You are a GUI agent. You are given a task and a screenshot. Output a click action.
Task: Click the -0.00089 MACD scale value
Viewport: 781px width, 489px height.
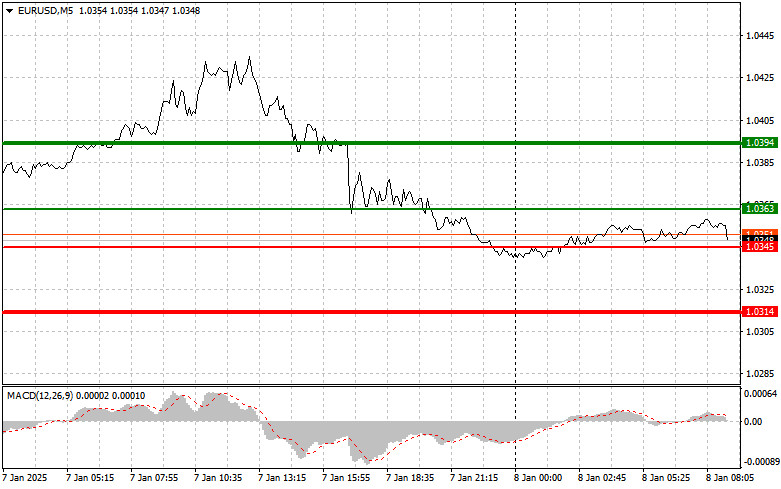coord(761,462)
